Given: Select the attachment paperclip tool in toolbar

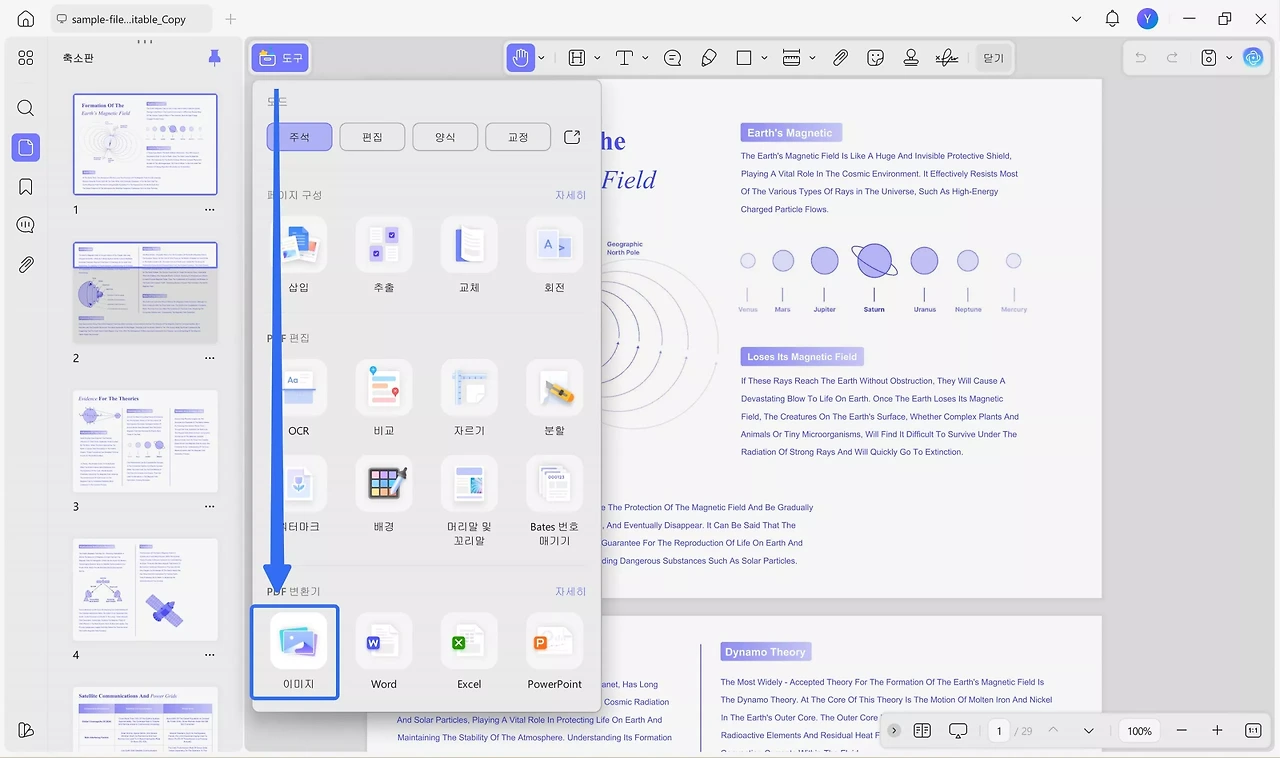Looking at the screenshot, I should click(x=840, y=58).
